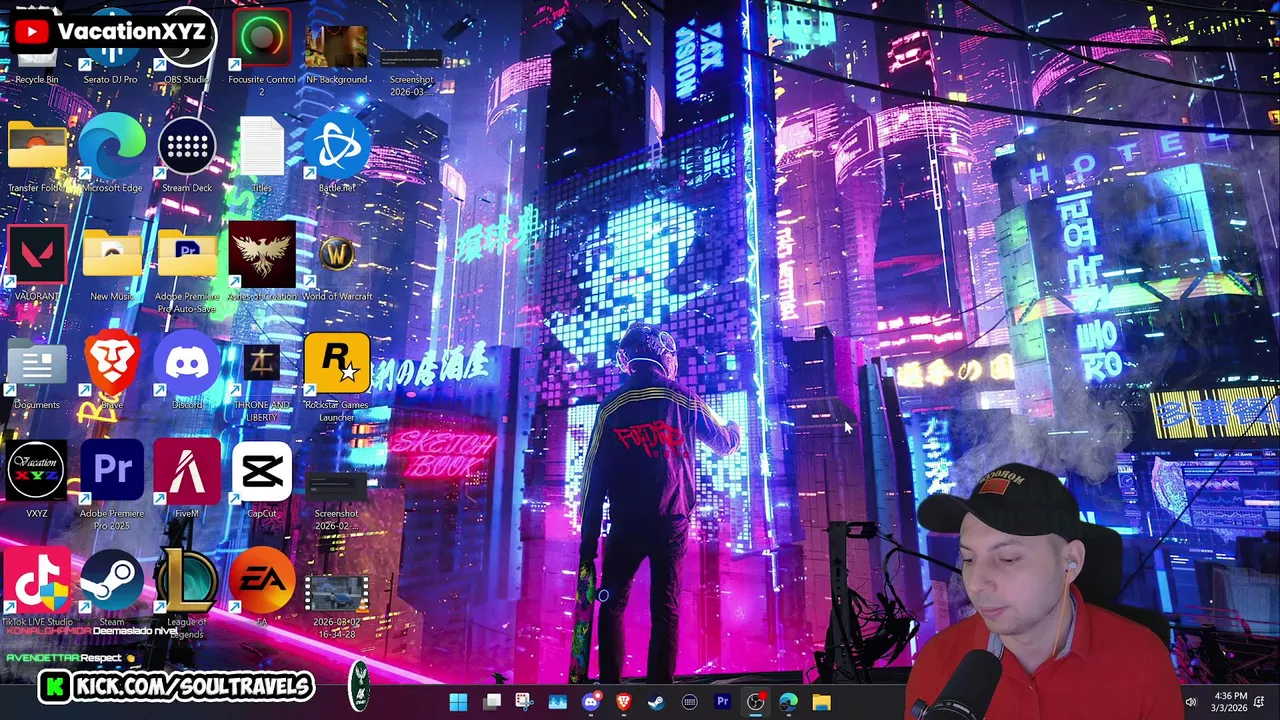The image size is (1280, 720).
Task: Switch to Premiere Pro in the taskbar
Action: (723, 702)
